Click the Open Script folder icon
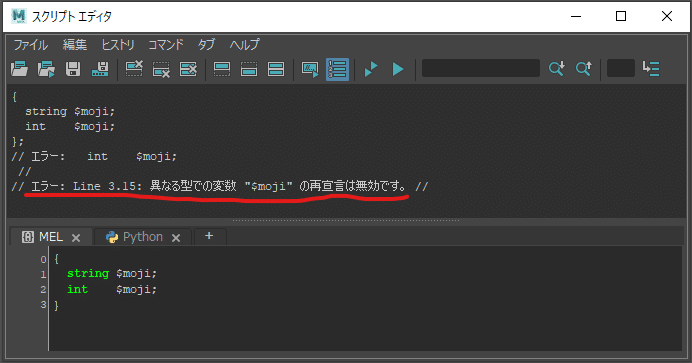The image size is (692, 363). click(x=19, y=69)
